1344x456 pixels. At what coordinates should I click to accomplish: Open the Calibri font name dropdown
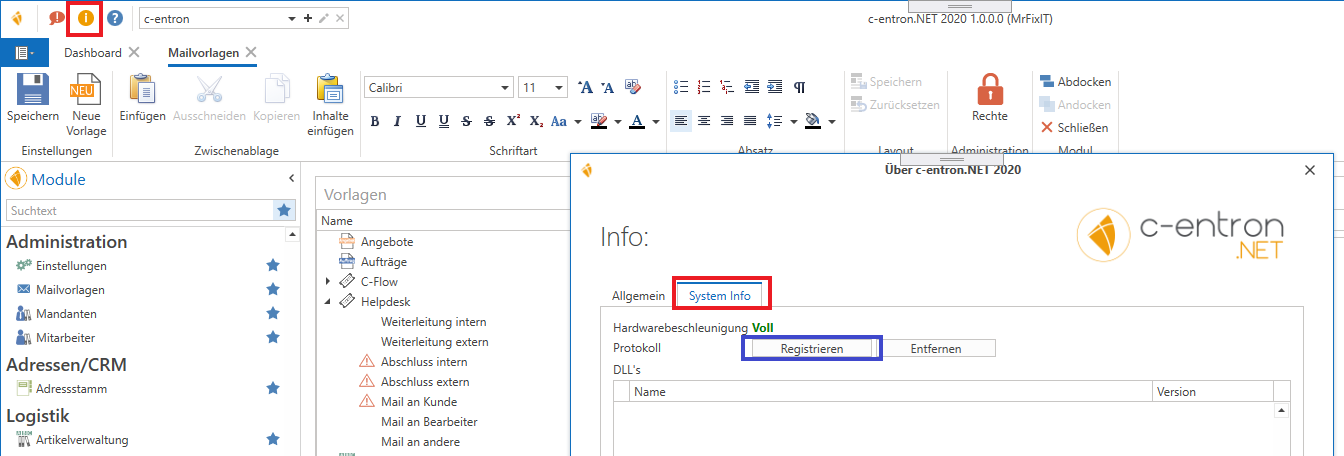click(x=506, y=88)
